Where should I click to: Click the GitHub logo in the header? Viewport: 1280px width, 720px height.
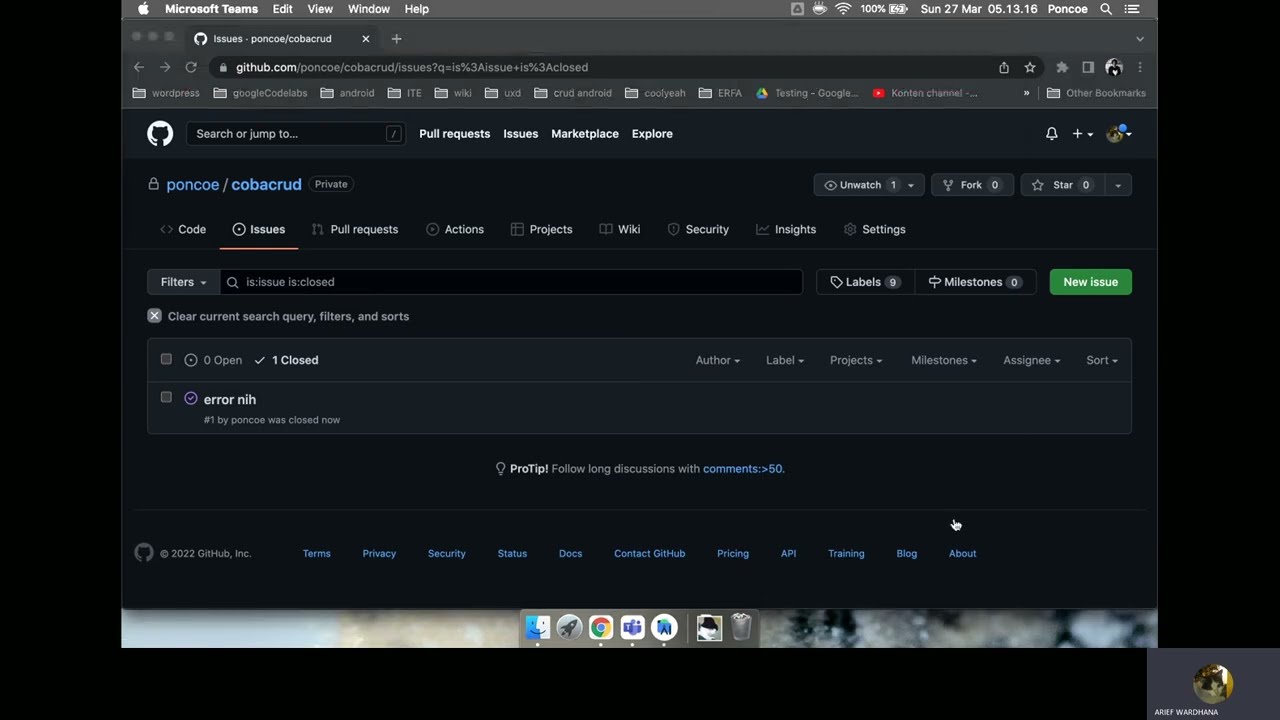160,133
